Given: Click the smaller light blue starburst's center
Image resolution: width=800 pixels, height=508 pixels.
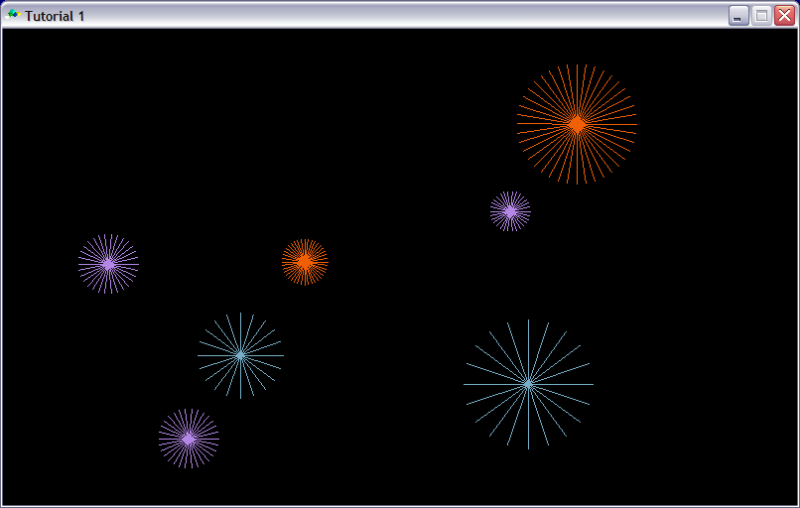Looking at the screenshot, I should [x=240, y=355].
